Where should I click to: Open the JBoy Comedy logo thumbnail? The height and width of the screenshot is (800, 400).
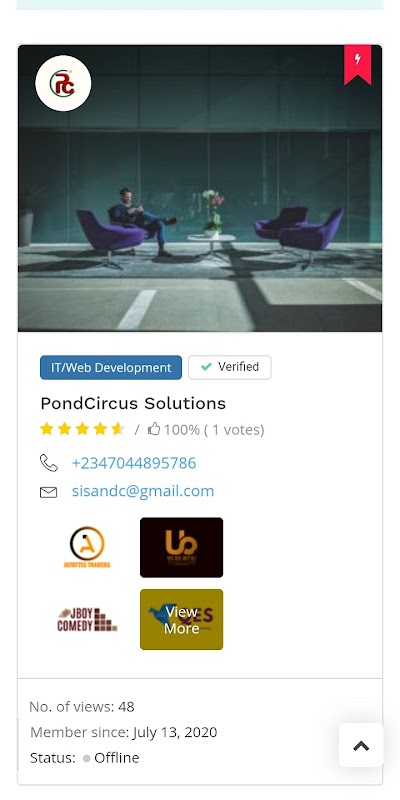87,619
